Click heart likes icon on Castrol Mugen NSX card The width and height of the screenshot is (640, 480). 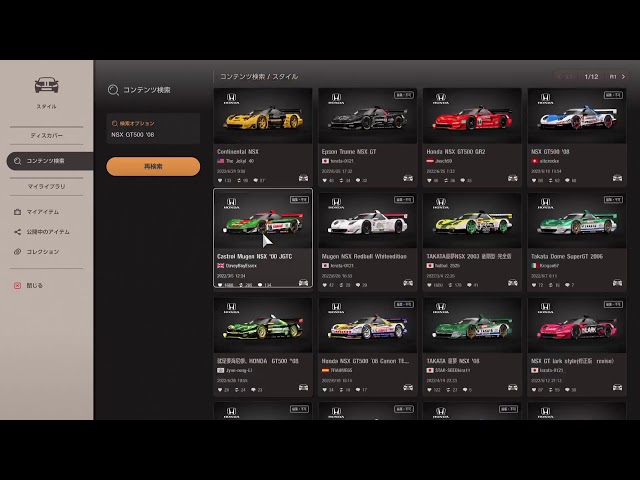pos(220,285)
